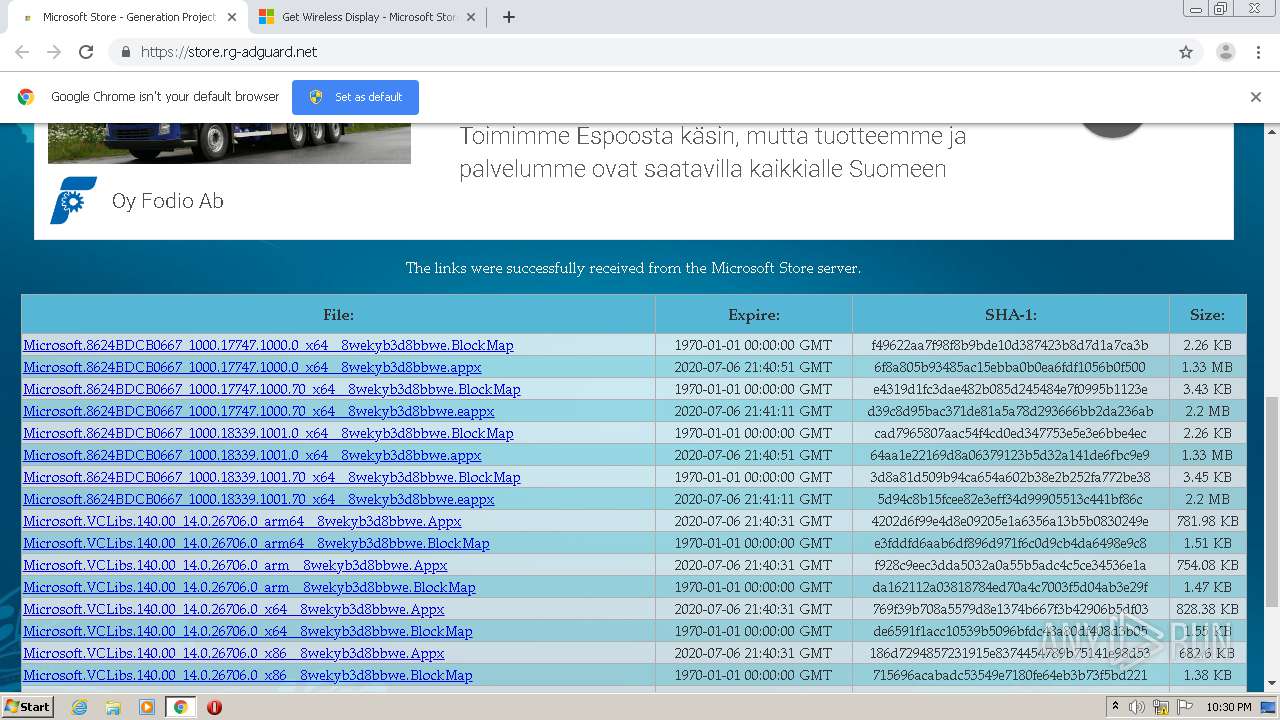The image size is (1280, 720).
Task: Switch to the Get Wireless Display tab
Action: pyautogui.click(x=368, y=17)
